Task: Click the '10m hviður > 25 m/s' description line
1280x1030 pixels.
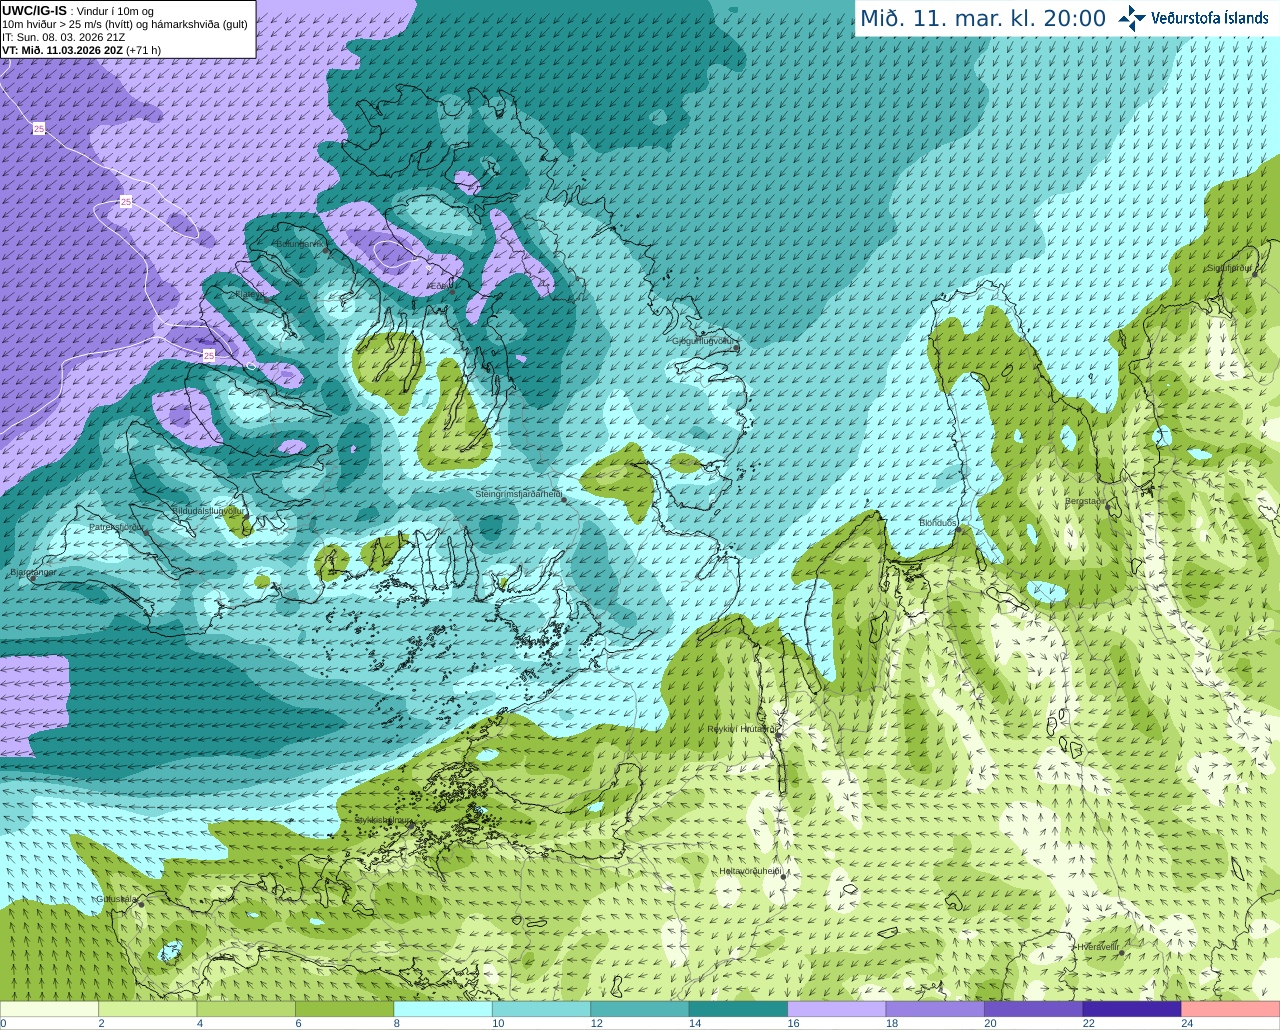Action: (125, 24)
